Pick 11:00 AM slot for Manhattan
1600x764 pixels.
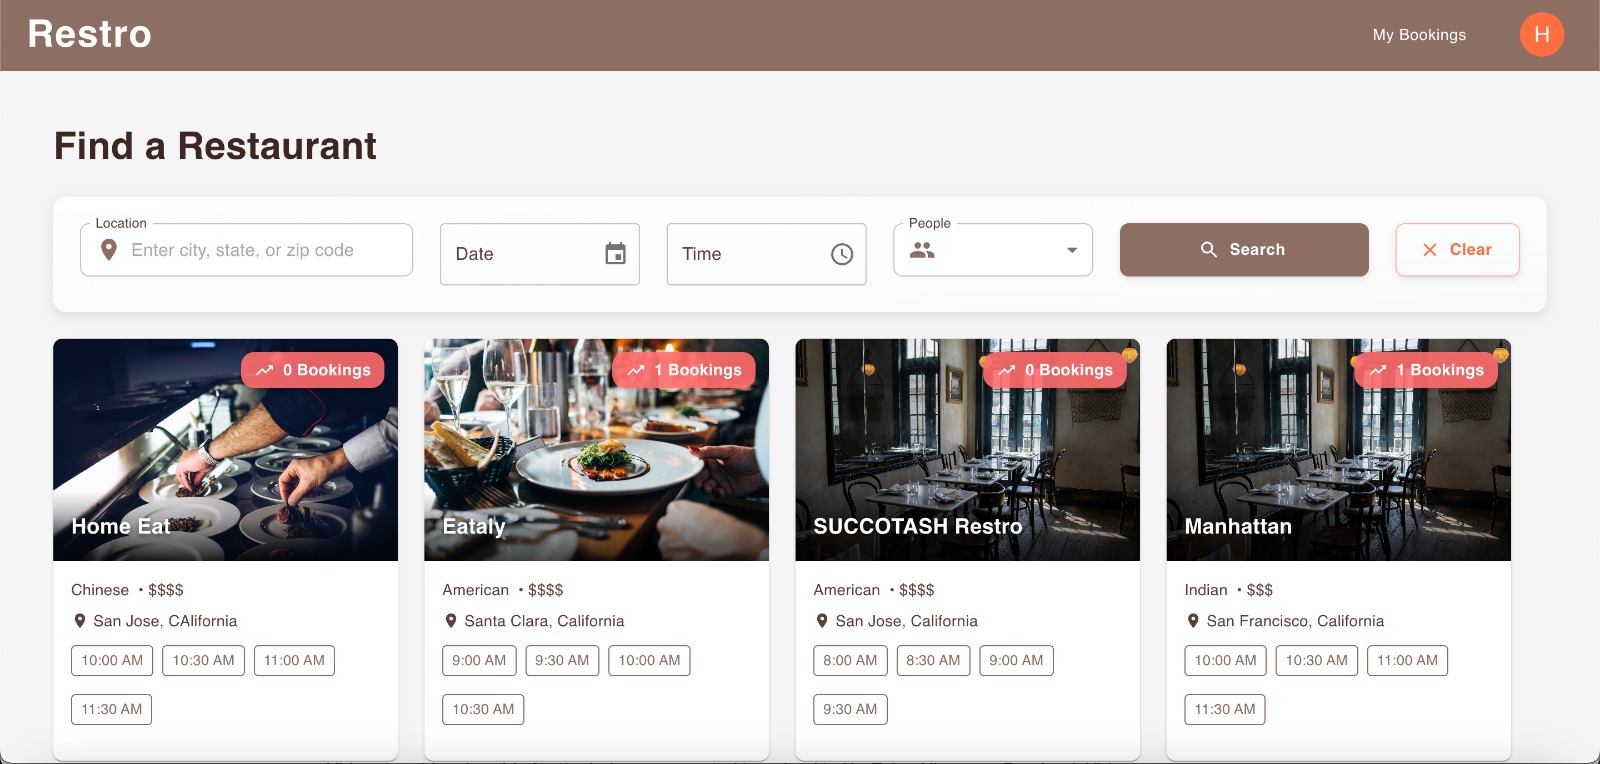1407,660
